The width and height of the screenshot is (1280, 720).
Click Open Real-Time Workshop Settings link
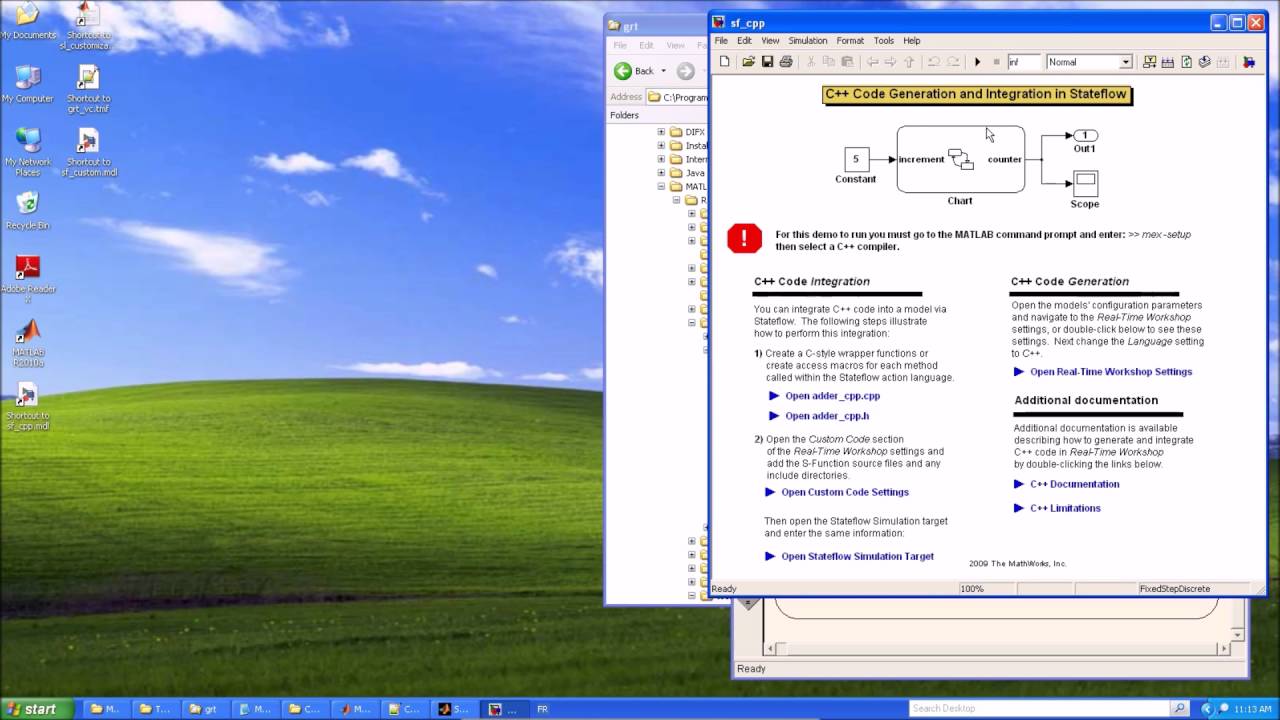coord(1111,372)
